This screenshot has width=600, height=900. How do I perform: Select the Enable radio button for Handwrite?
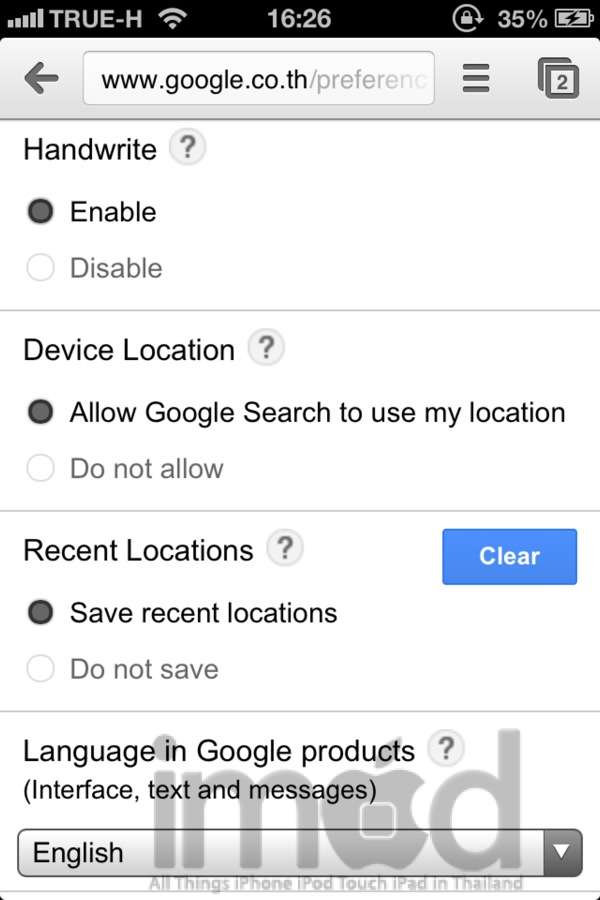point(41,212)
